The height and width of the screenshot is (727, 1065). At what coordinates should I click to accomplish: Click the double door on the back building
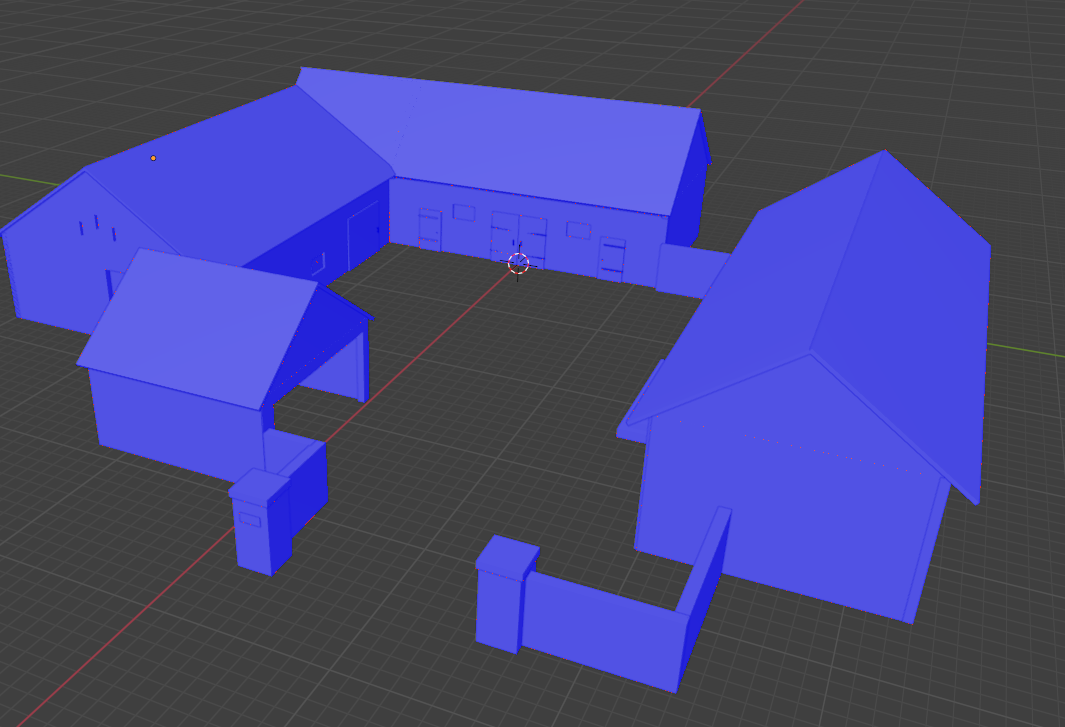coord(518,239)
